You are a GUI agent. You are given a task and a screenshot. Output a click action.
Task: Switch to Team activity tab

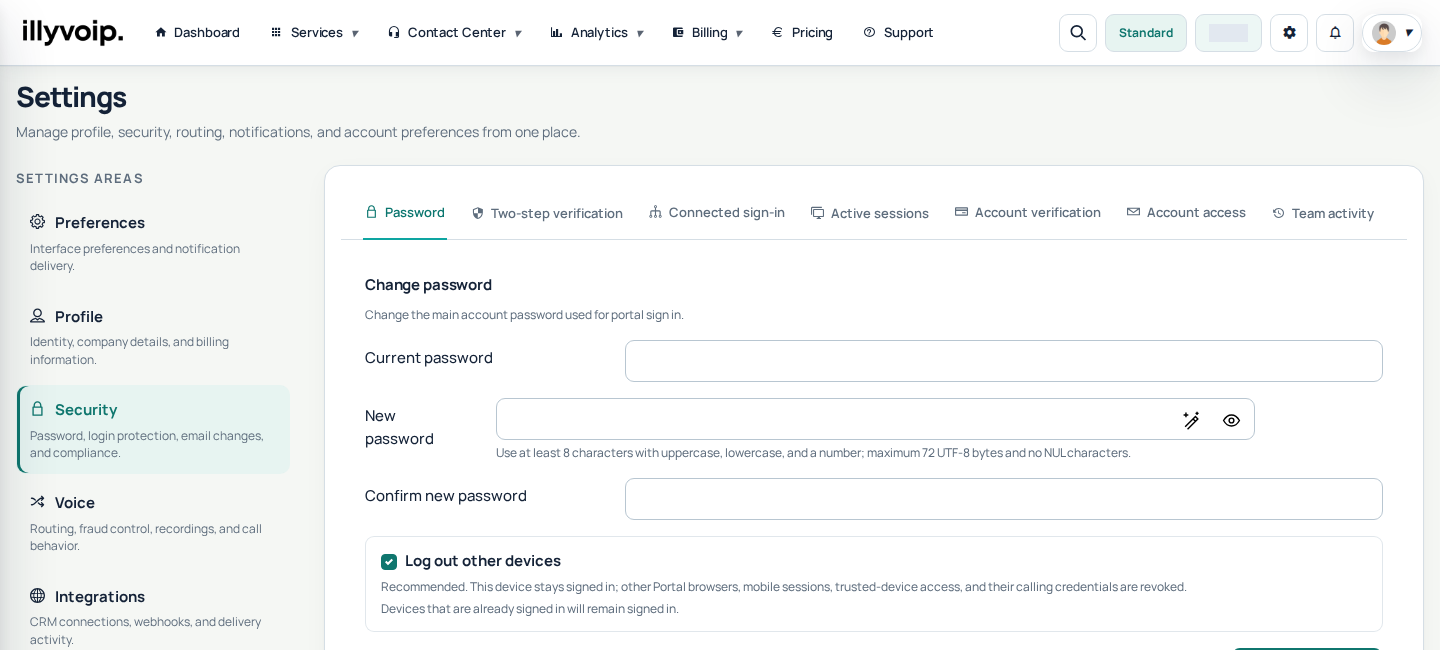pos(1323,213)
